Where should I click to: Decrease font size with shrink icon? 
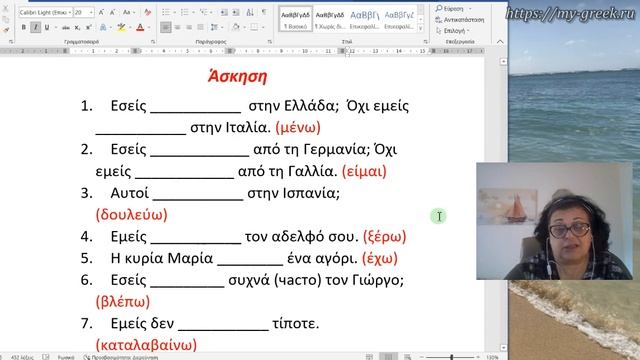113,13
